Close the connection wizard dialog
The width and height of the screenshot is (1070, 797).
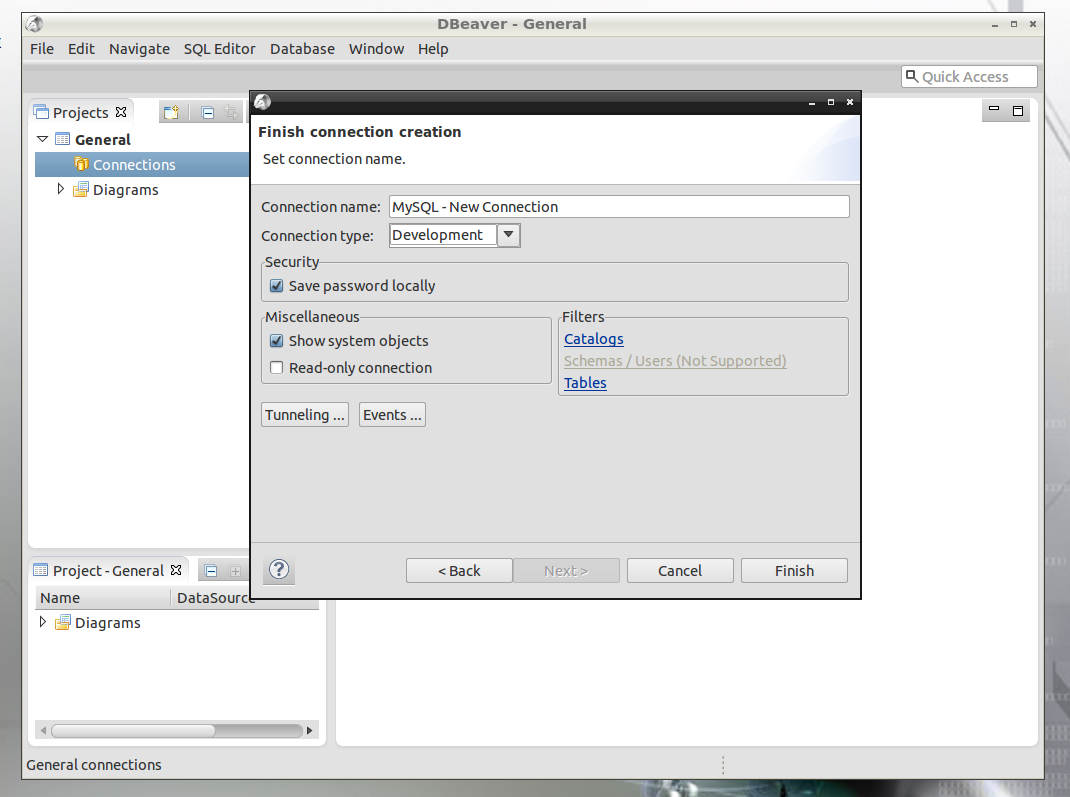[x=850, y=102]
